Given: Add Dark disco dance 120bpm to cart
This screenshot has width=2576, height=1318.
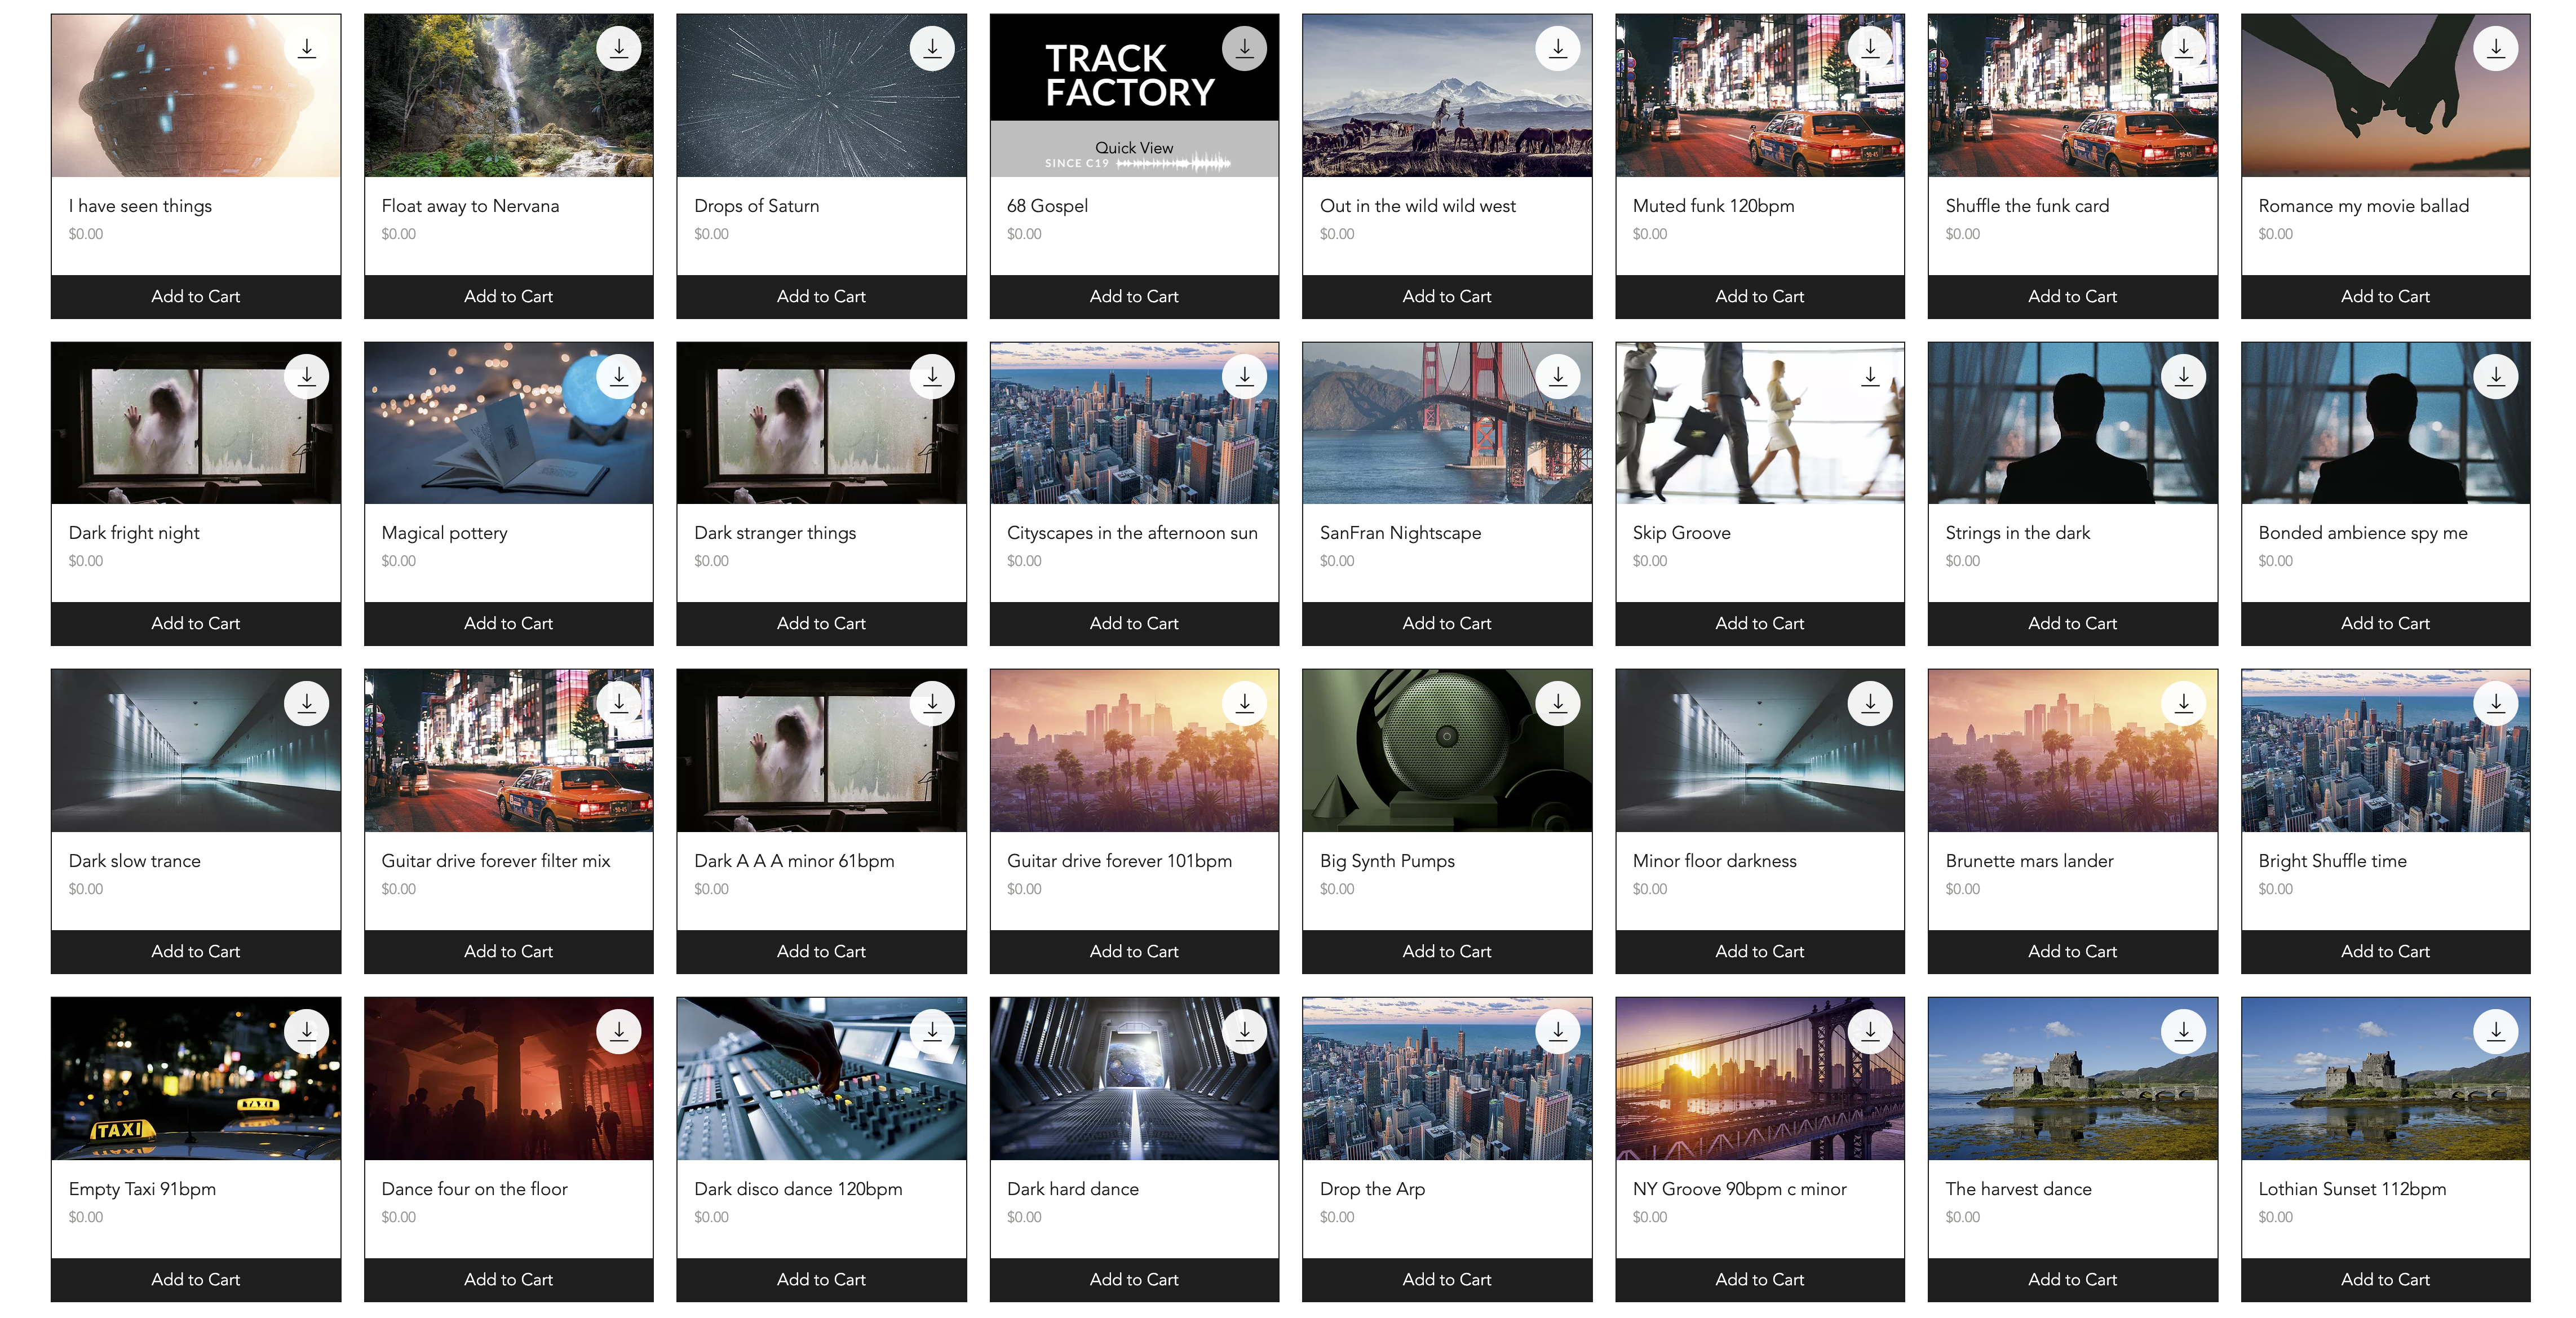Looking at the screenshot, I should [821, 1279].
